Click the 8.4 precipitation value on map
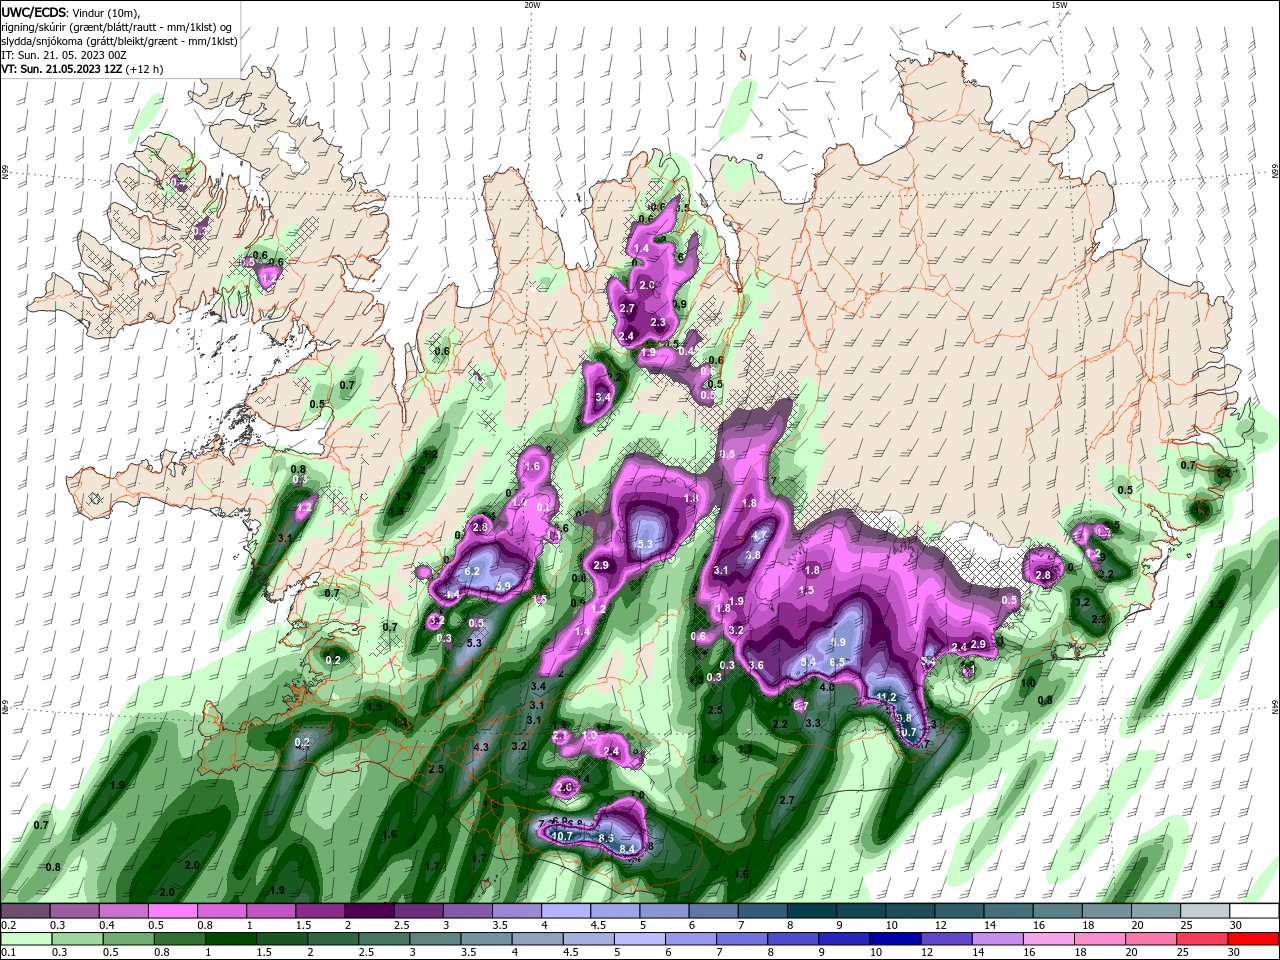Image resolution: width=1280 pixels, height=960 pixels. (628, 849)
